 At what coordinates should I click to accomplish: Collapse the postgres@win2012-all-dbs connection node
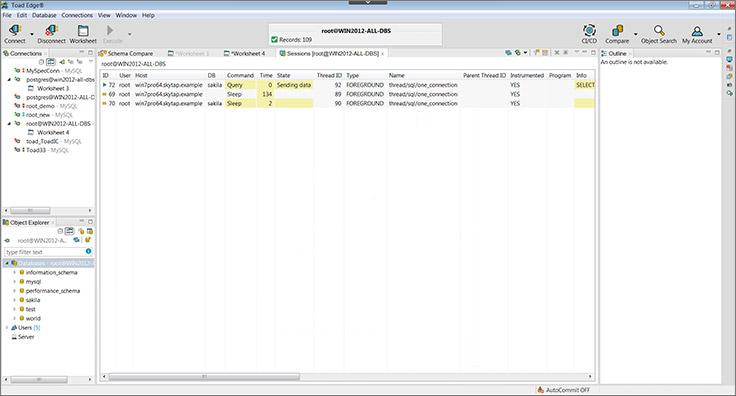pos(9,80)
